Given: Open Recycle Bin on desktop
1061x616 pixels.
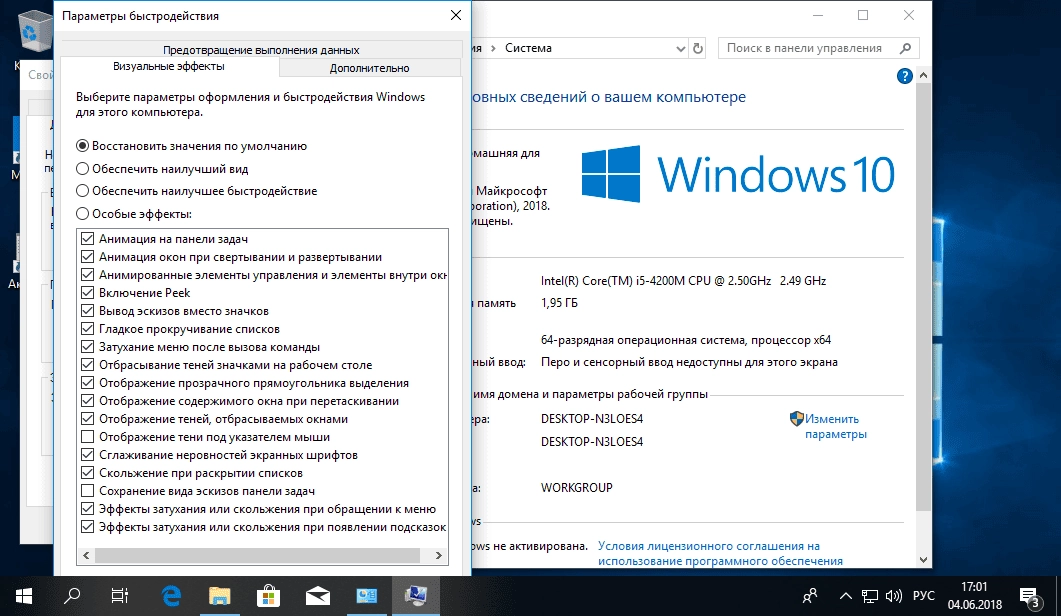Looking at the screenshot, I should click(x=34, y=30).
